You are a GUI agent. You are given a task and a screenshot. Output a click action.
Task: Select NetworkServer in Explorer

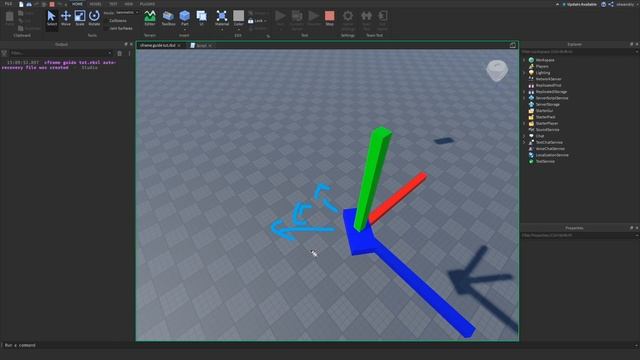point(548,79)
